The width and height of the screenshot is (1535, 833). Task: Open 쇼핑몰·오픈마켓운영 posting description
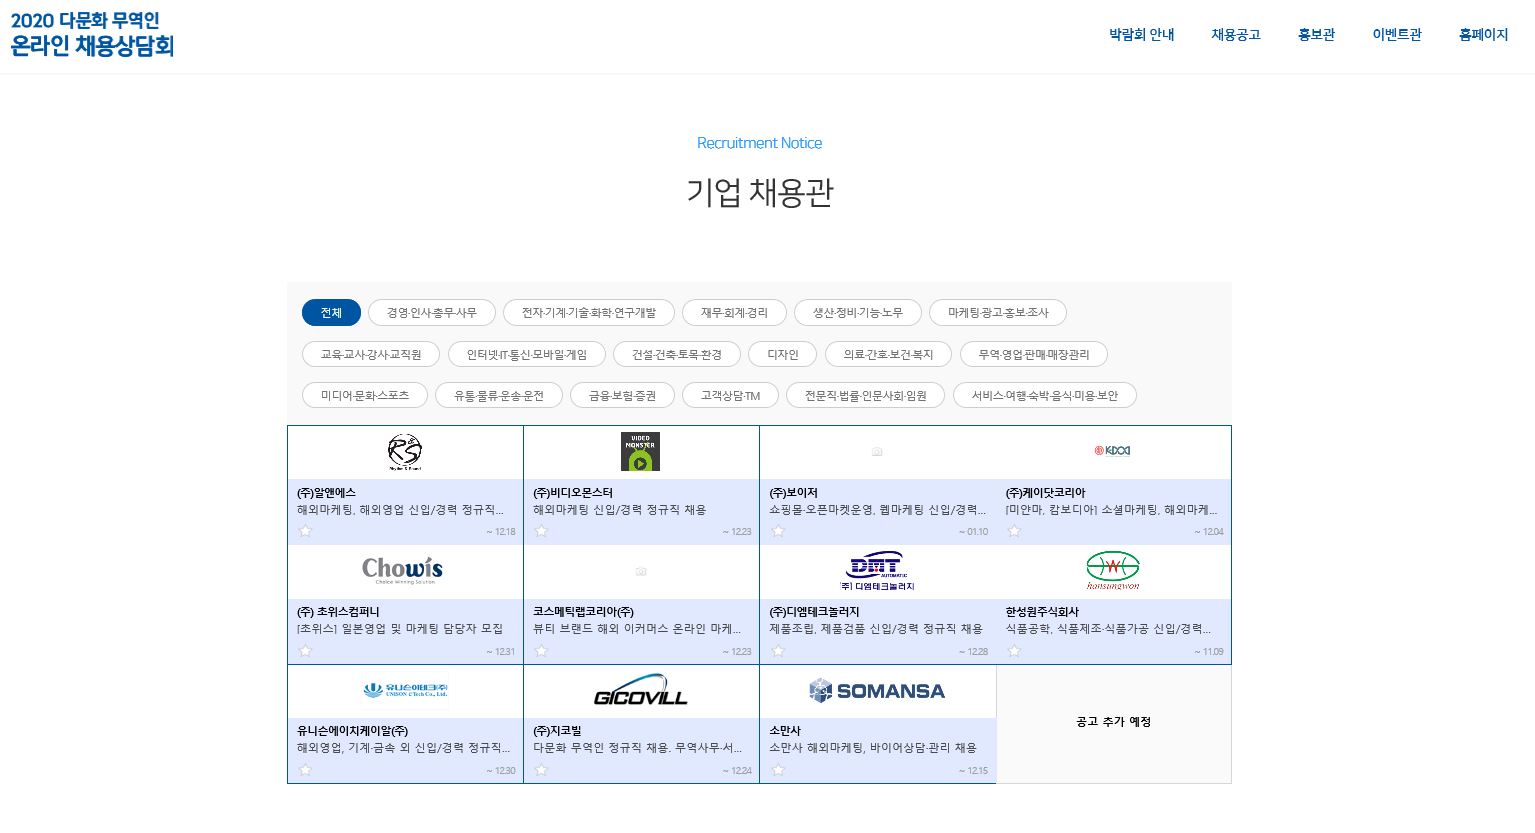[x=877, y=510]
